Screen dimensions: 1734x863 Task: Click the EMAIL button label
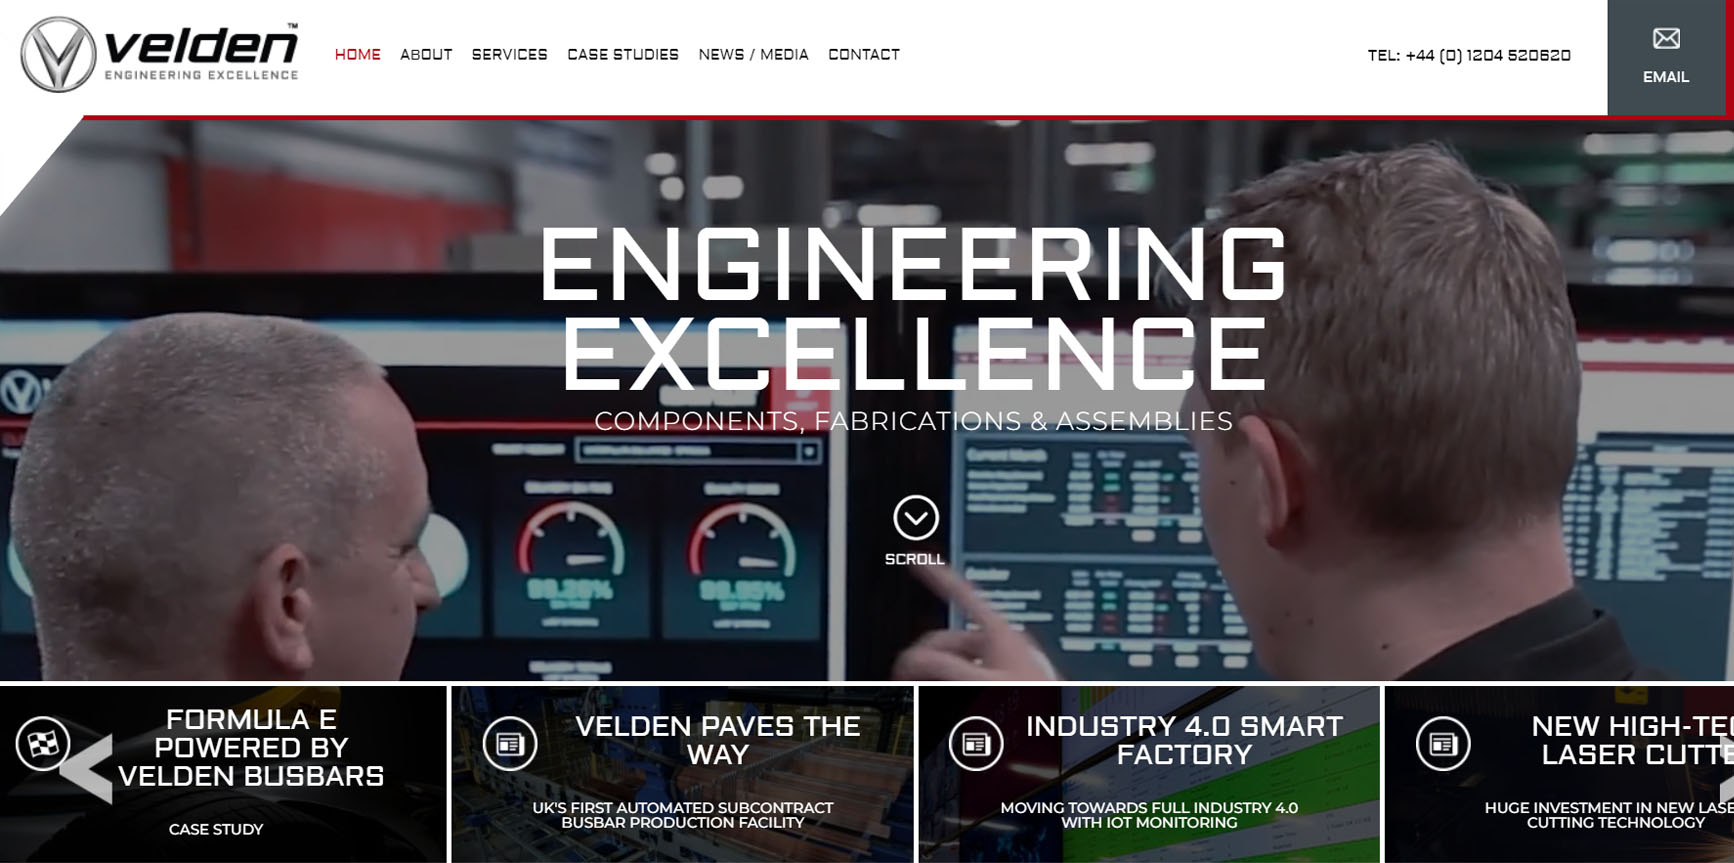[1666, 77]
